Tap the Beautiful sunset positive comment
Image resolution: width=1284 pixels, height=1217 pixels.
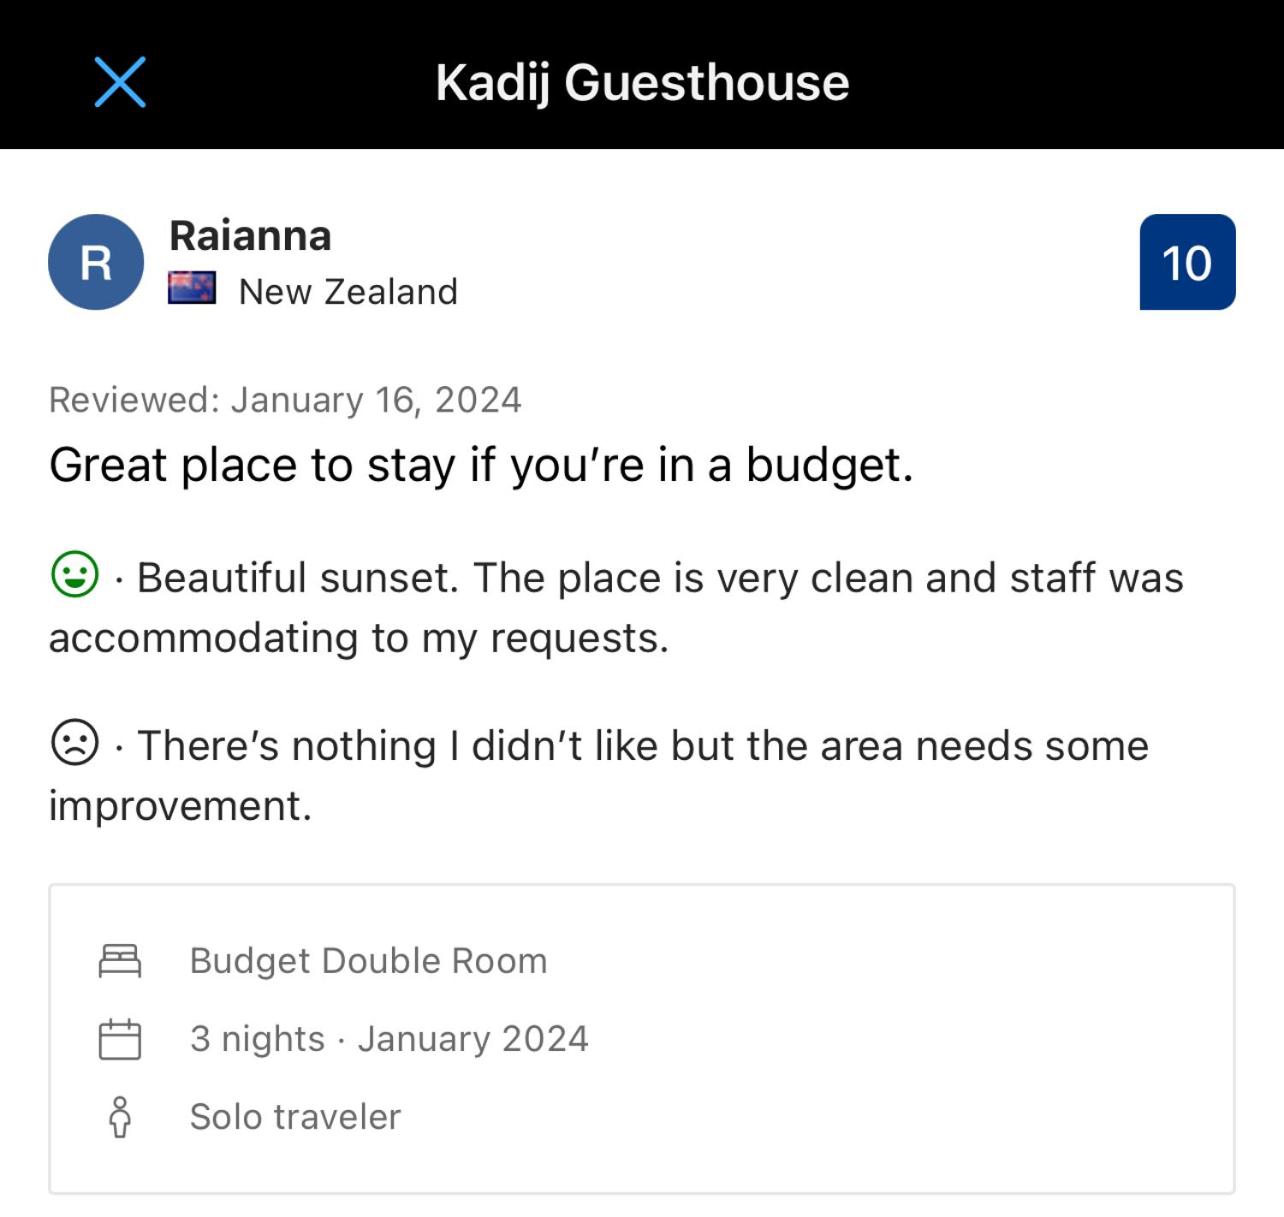(x=616, y=608)
